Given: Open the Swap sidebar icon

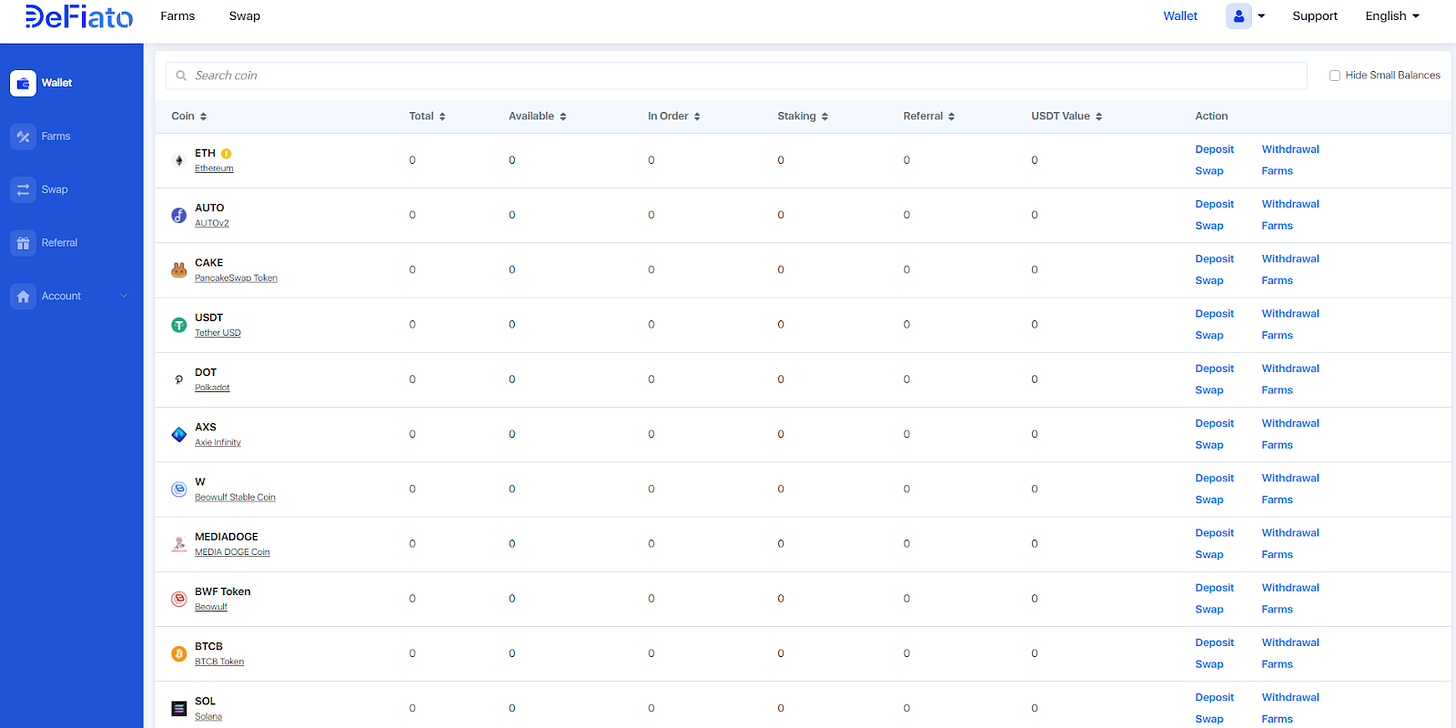Looking at the screenshot, I should (23, 189).
